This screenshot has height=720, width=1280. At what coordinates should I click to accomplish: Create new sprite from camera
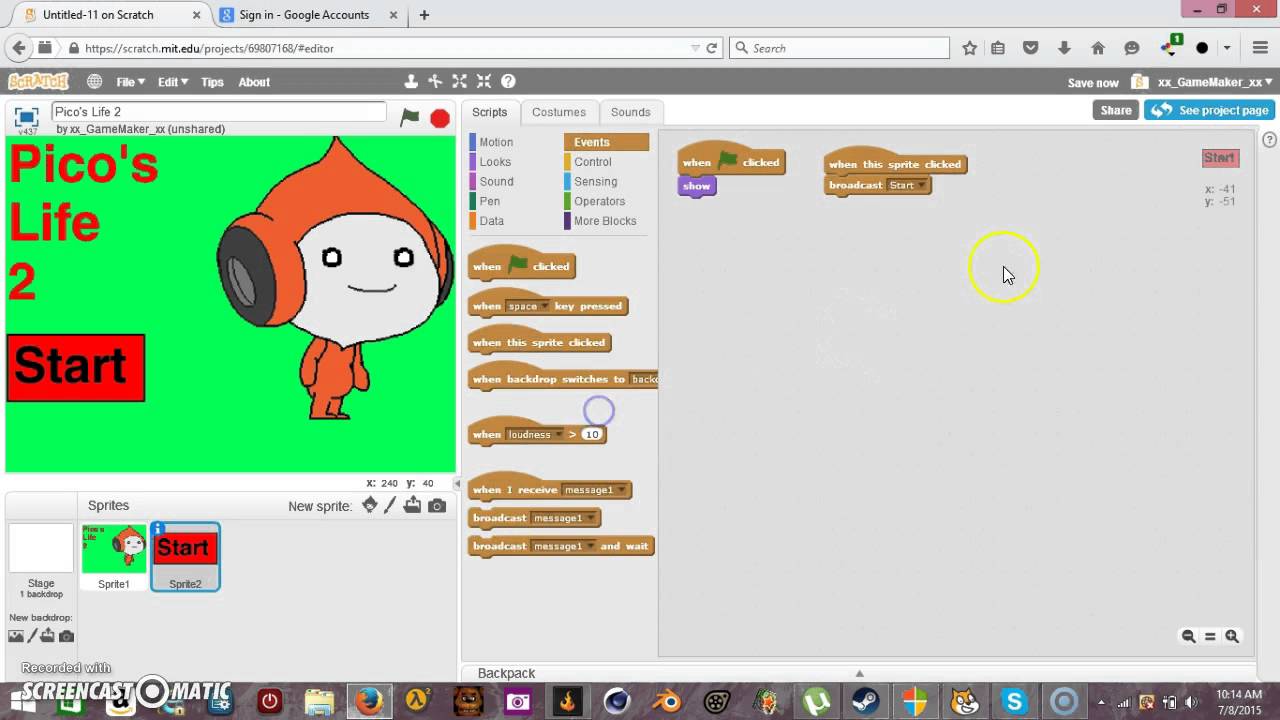click(437, 506)
